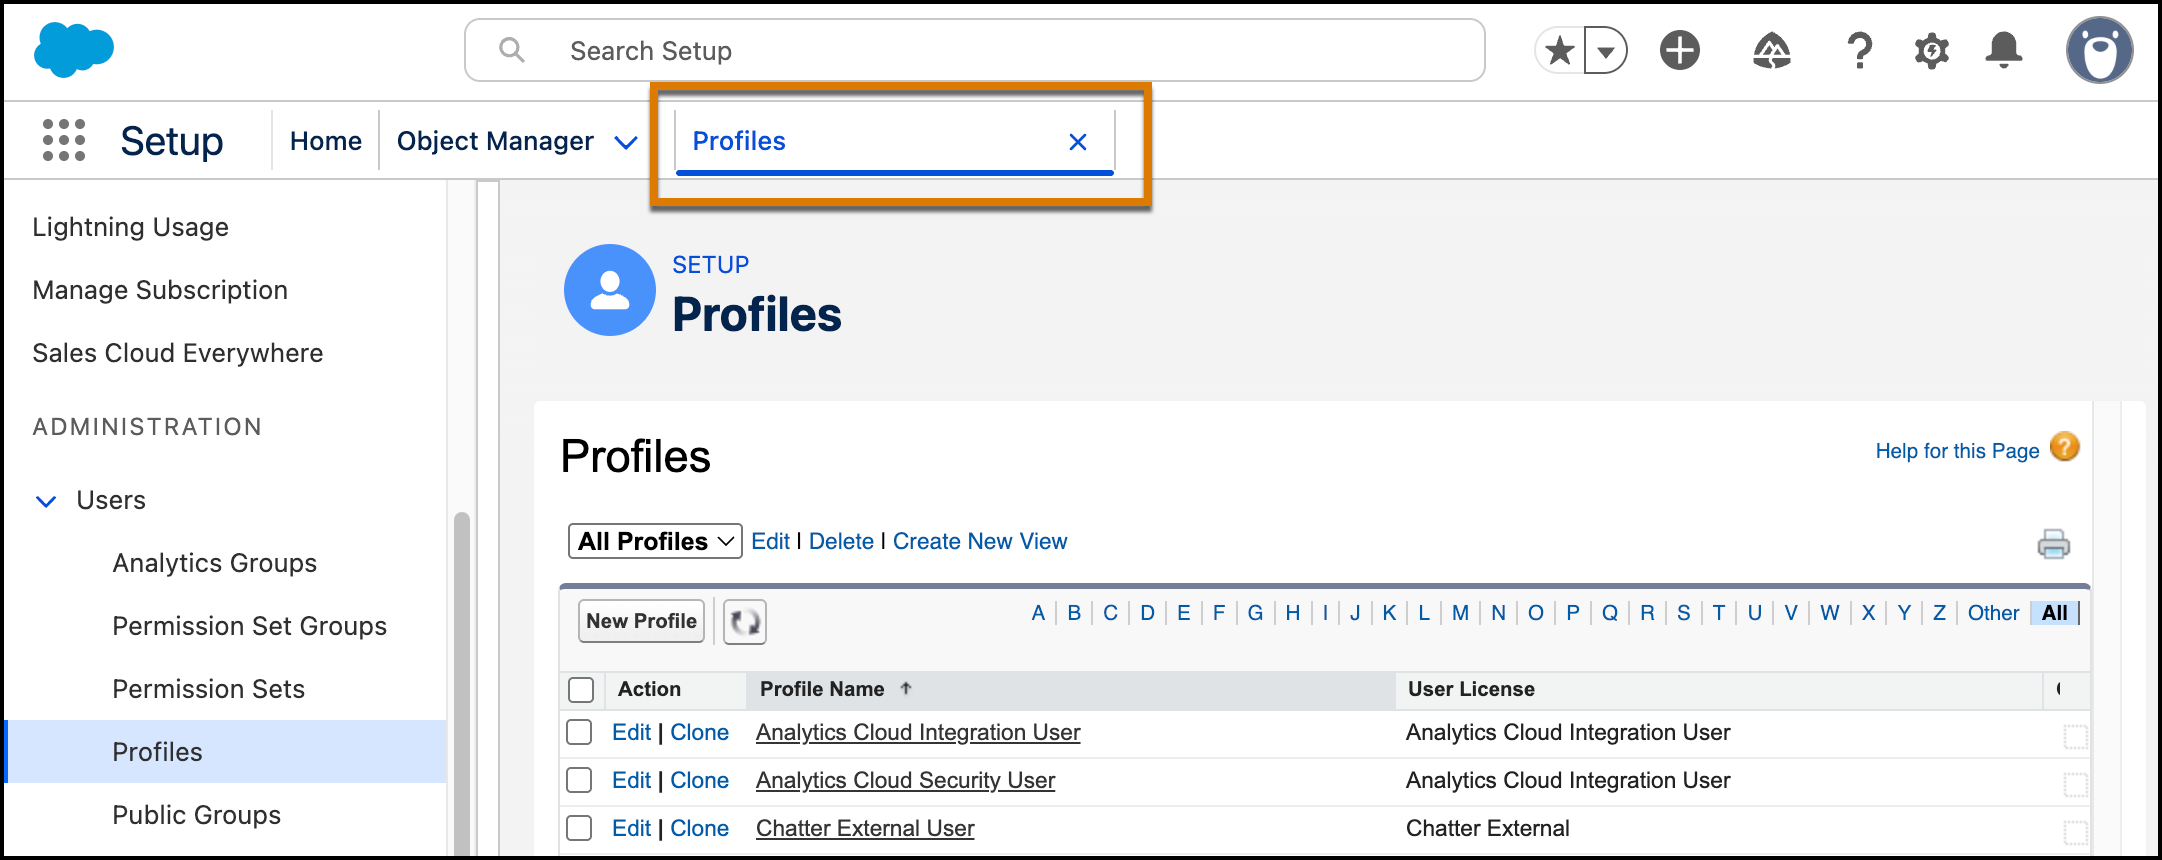Sort by the Profile Name column header
Image resolution: width=2162 pixels, height=860 pixels.
[822, 689]
